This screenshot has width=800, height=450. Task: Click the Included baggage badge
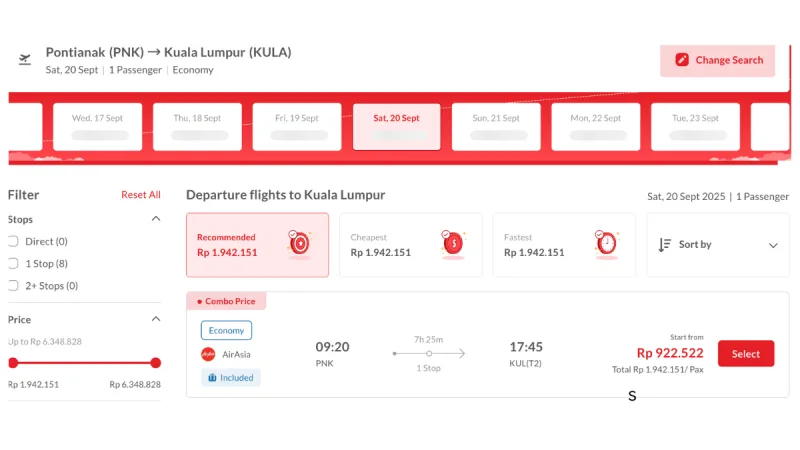tap(231, 378)
